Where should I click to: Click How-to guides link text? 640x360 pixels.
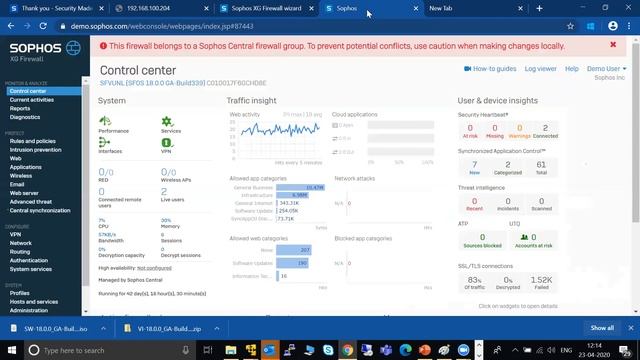click(x=494, y=69)
